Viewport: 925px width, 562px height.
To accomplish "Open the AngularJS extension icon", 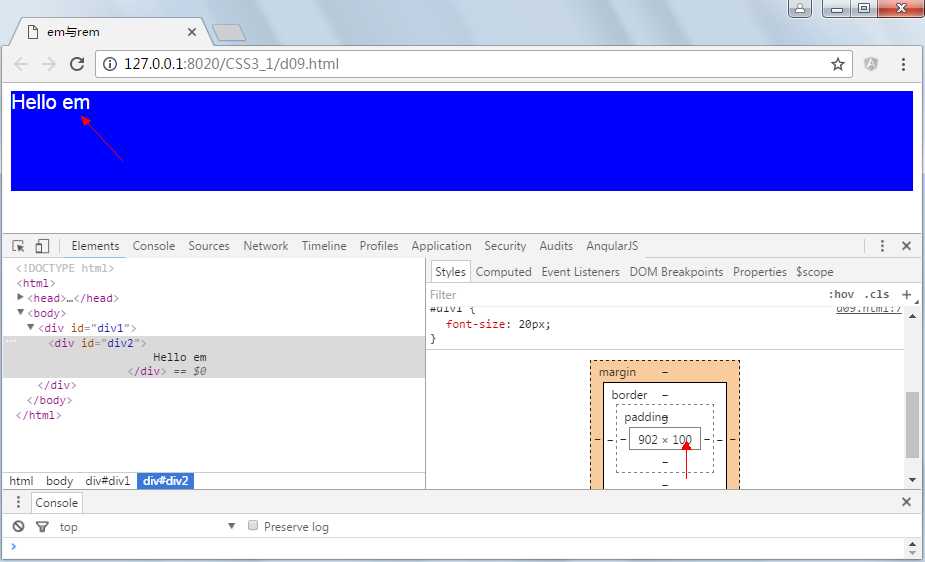I will click(871, 64).
